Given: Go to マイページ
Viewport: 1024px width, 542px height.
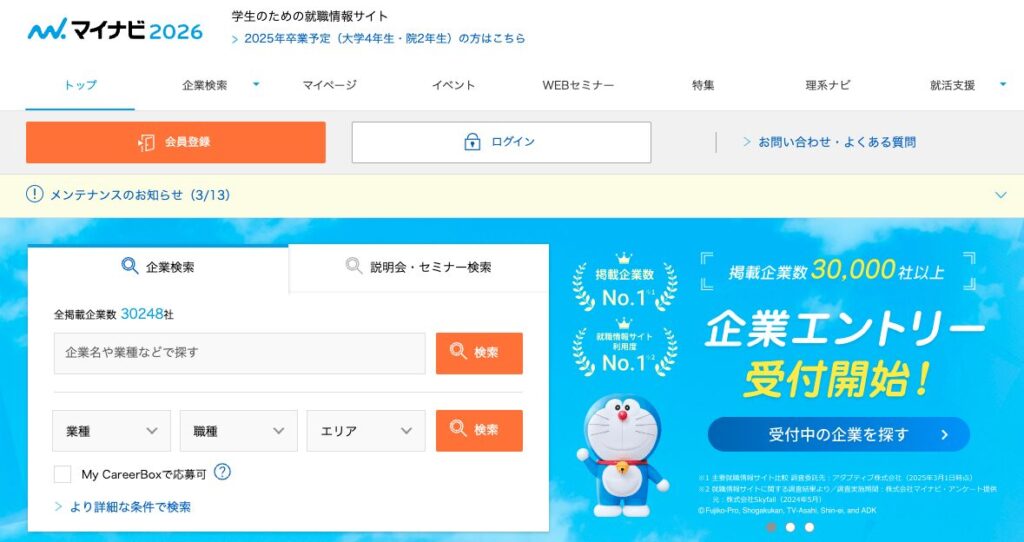Looking at the screenshot, I should (329, 85).
